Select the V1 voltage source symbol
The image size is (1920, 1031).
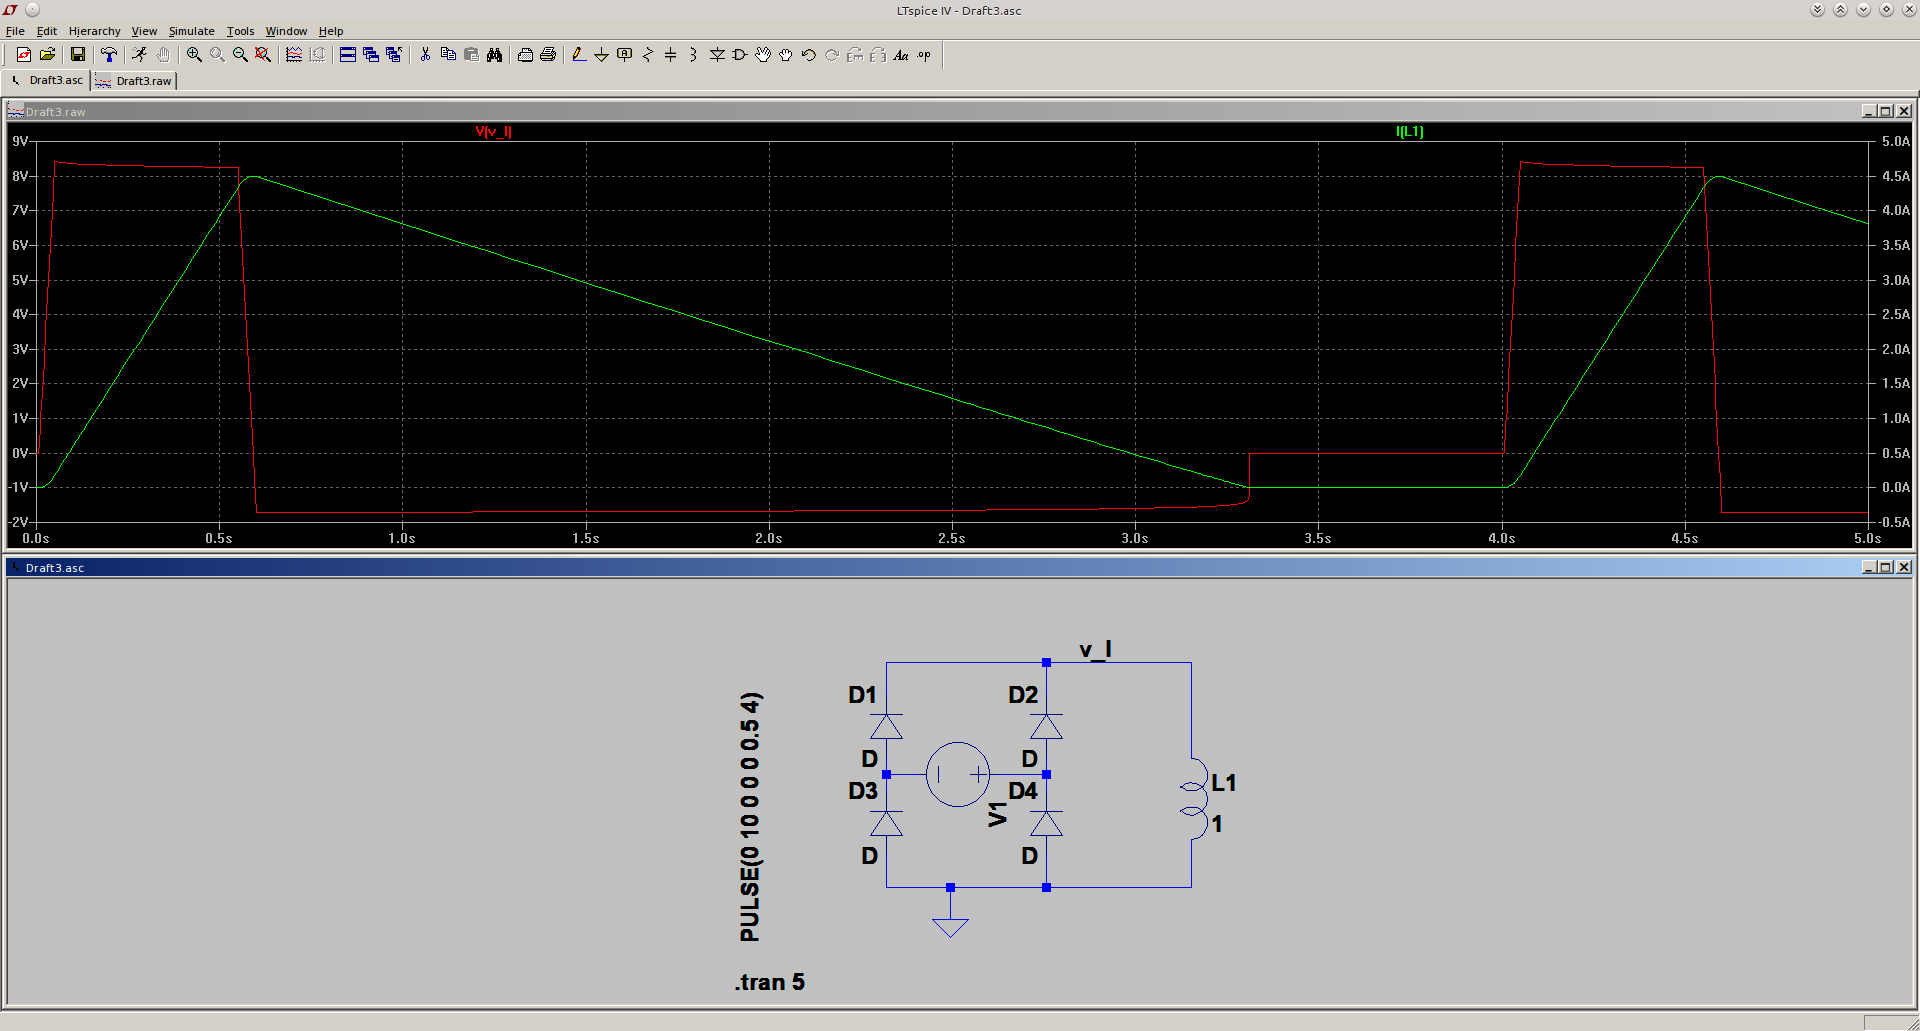(958, 774)
